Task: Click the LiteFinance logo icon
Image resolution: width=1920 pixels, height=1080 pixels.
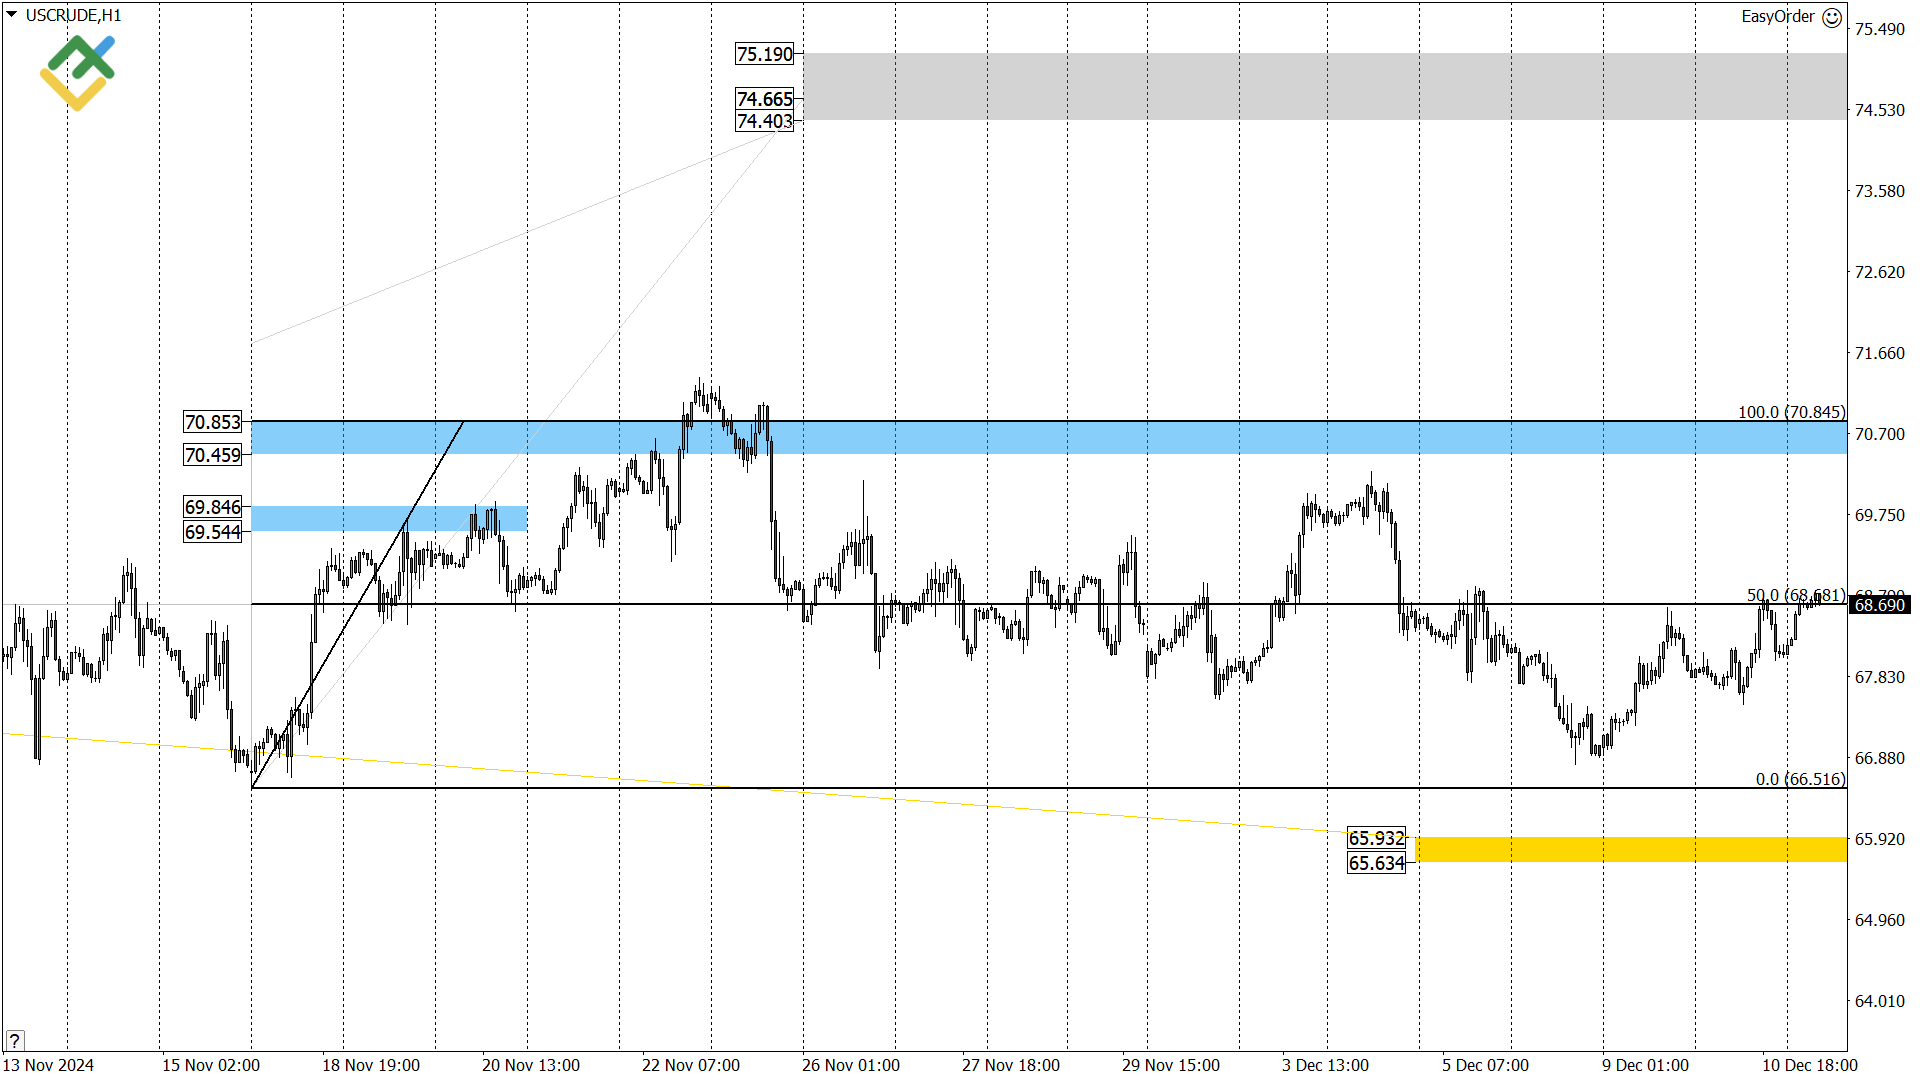Action: pos(78,72)
